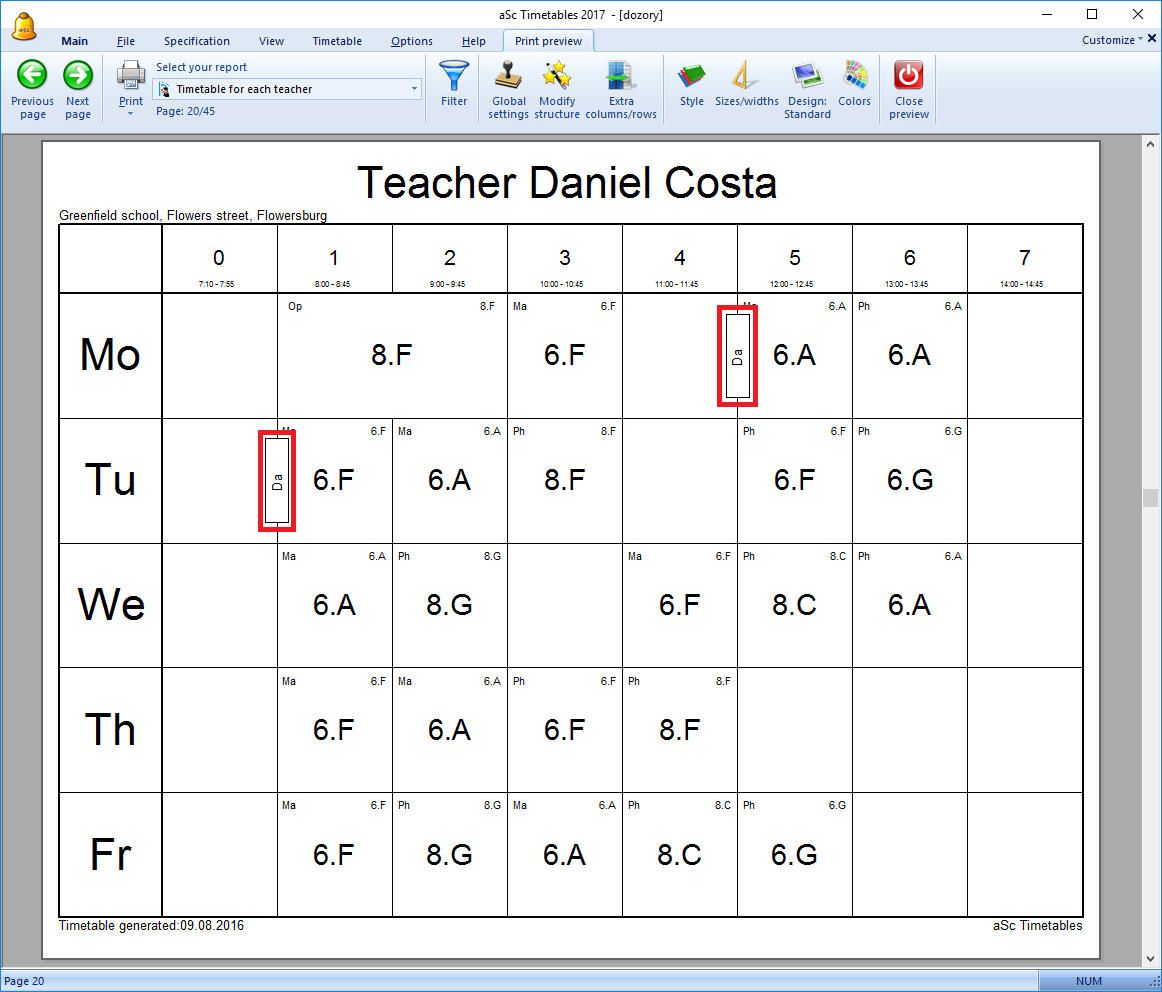Open the Colors palette

(x=855, y=76)
